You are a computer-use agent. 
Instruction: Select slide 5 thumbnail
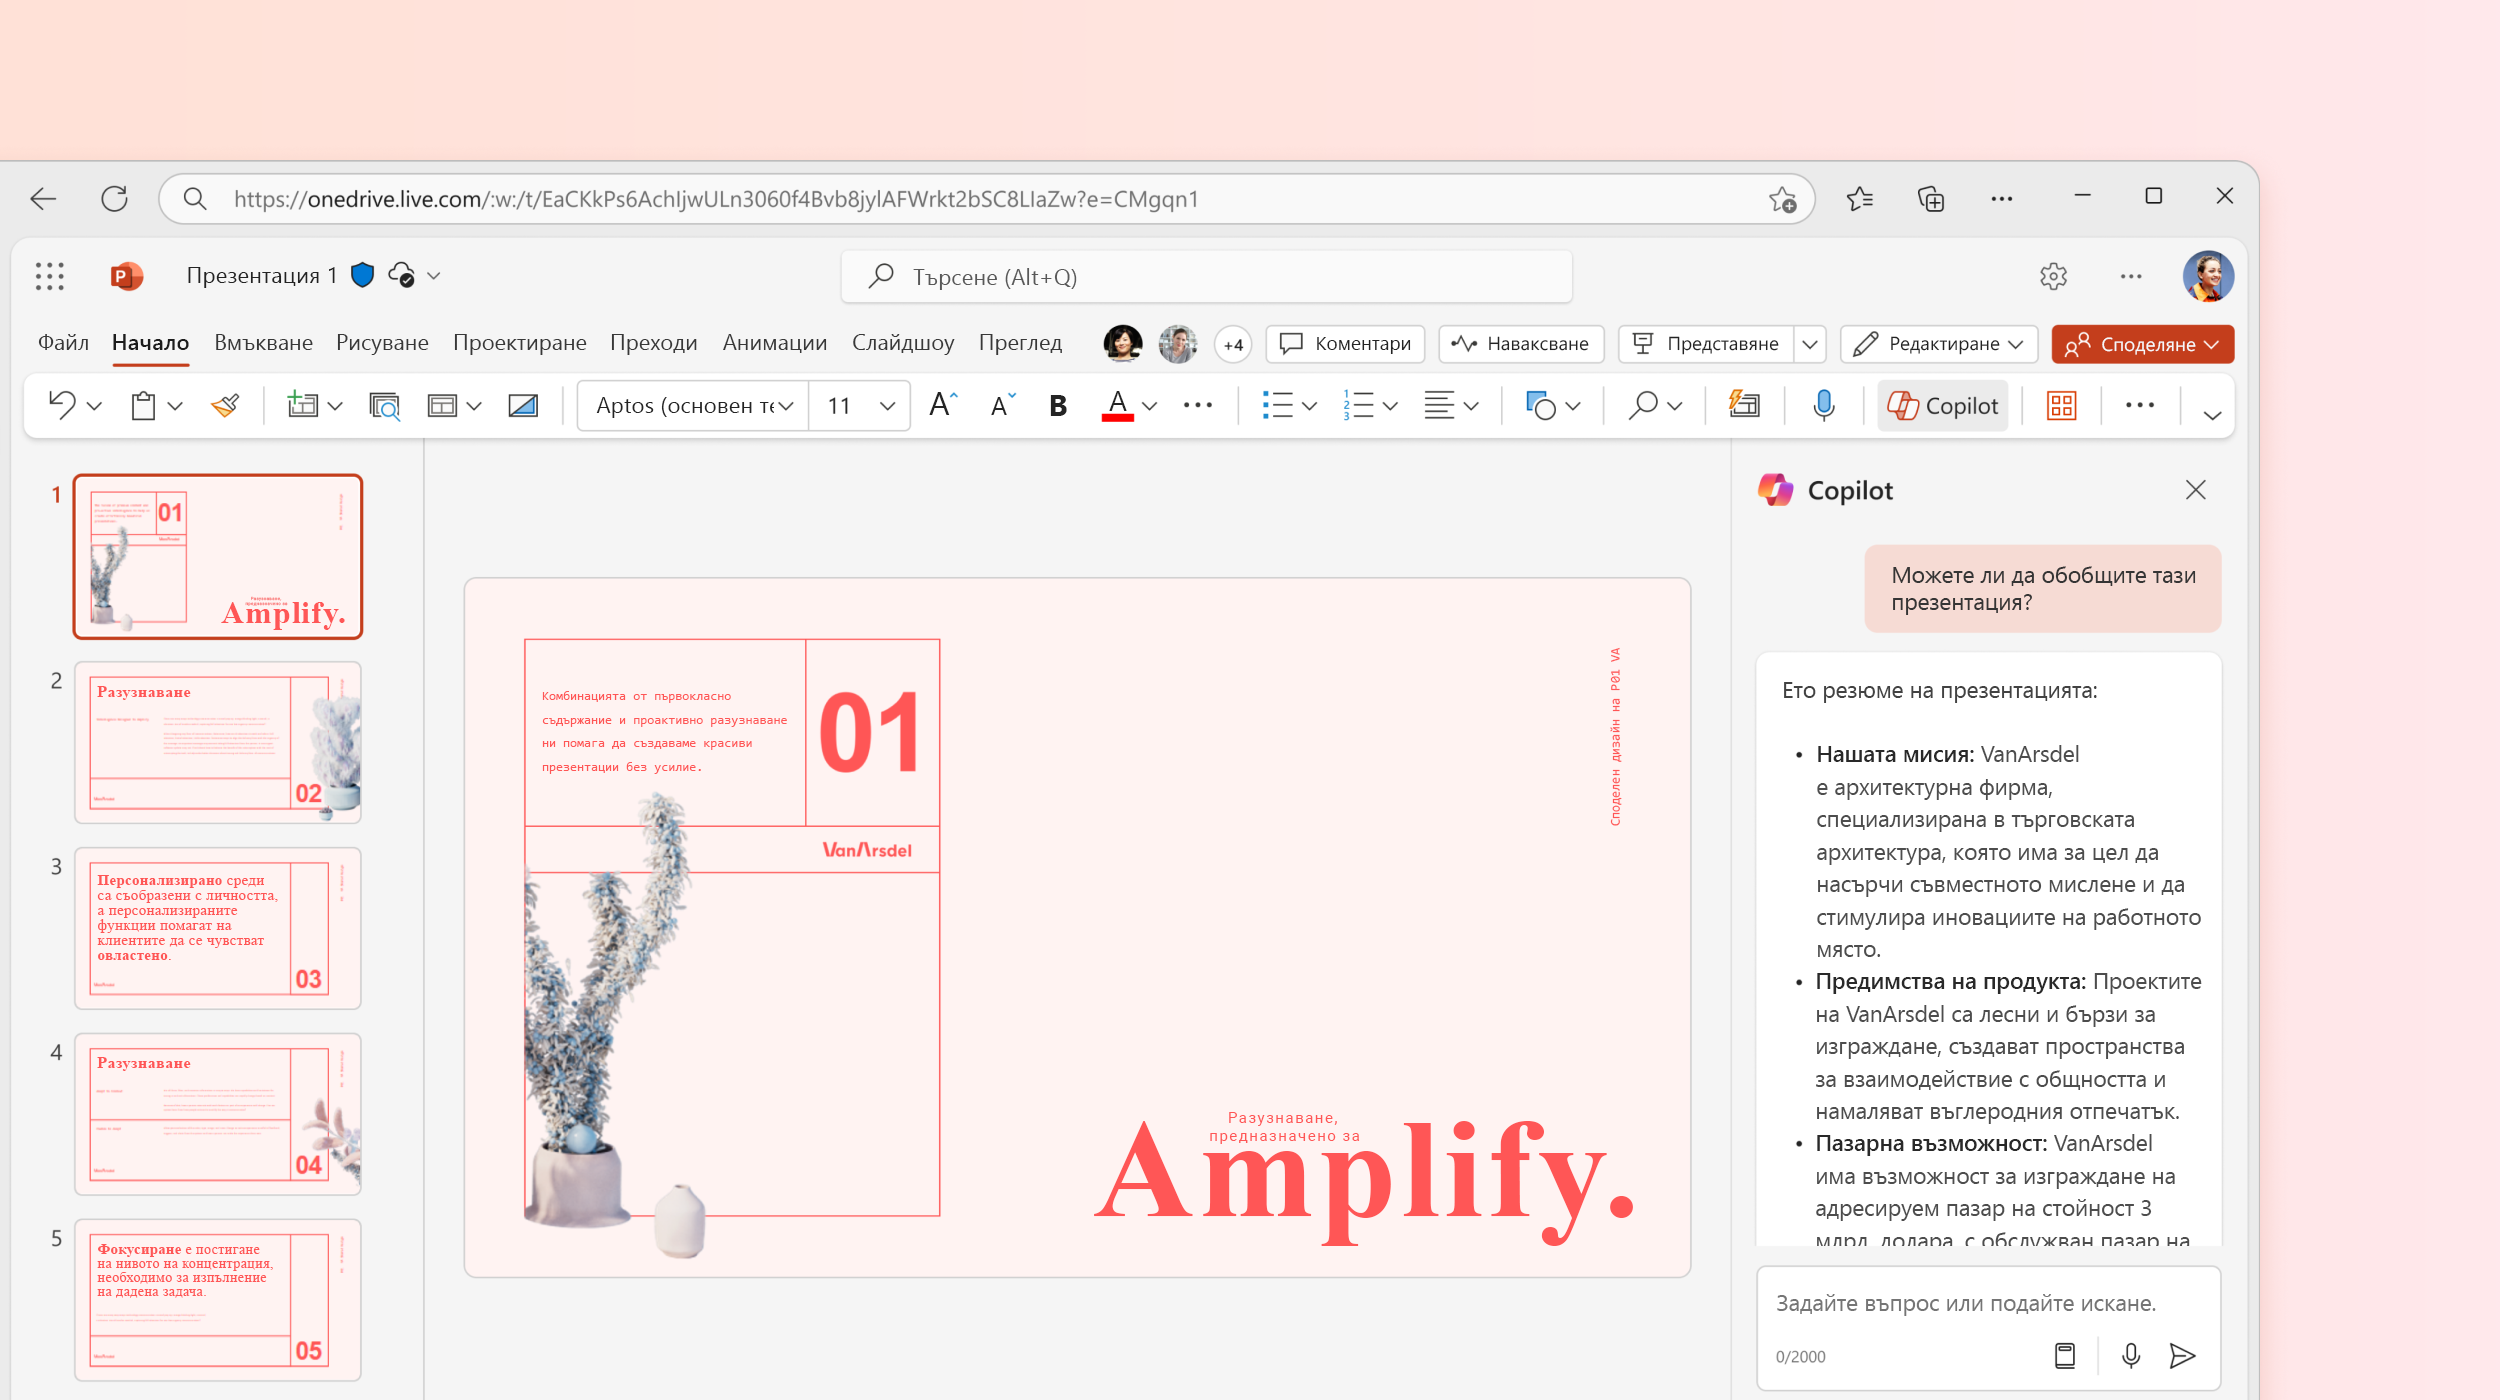pos(218,1300)
